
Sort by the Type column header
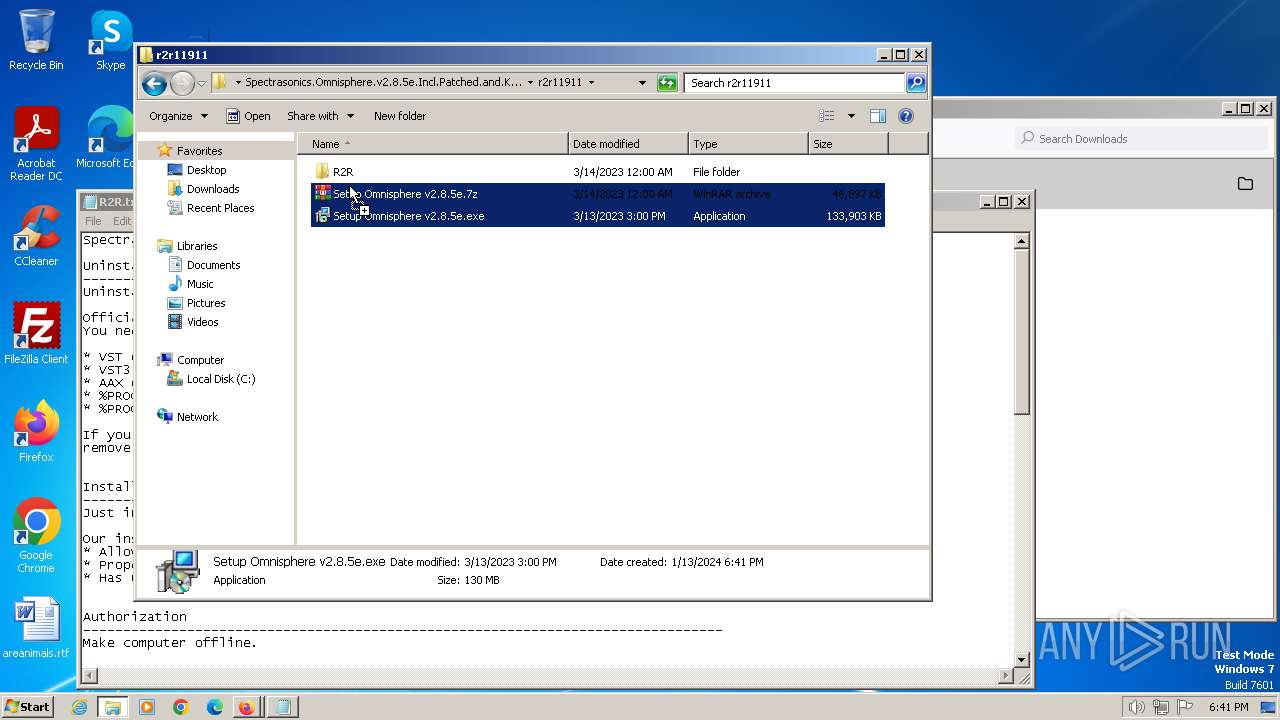748,144
